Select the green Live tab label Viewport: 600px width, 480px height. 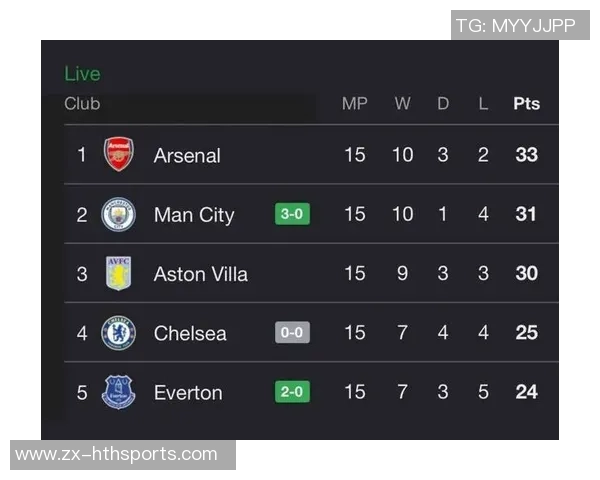coord(82,74)
